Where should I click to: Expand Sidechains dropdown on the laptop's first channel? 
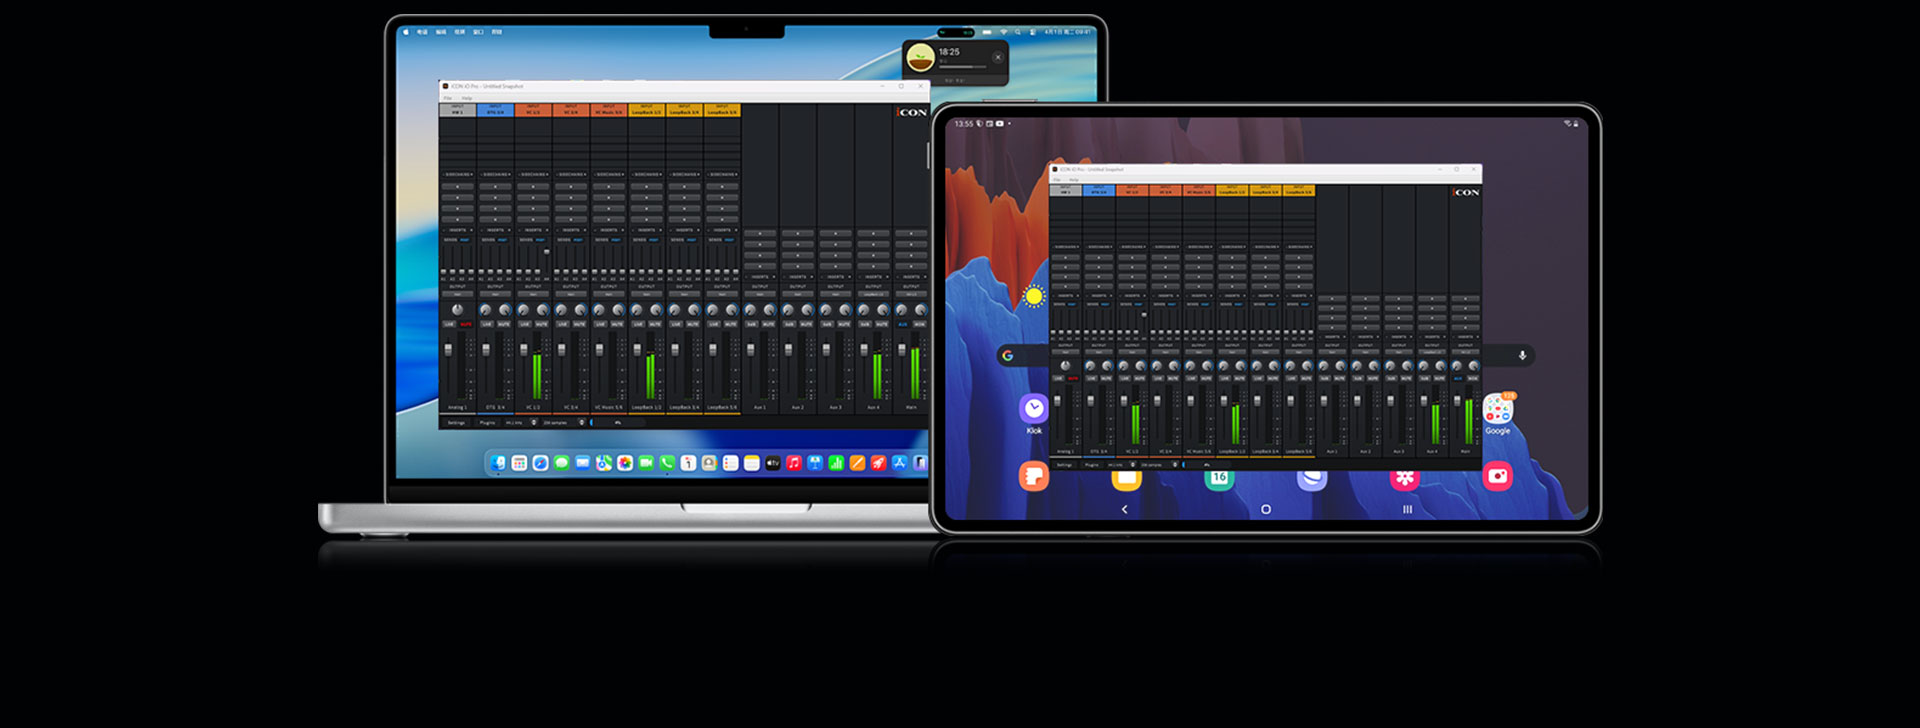[x=457, y=174]
